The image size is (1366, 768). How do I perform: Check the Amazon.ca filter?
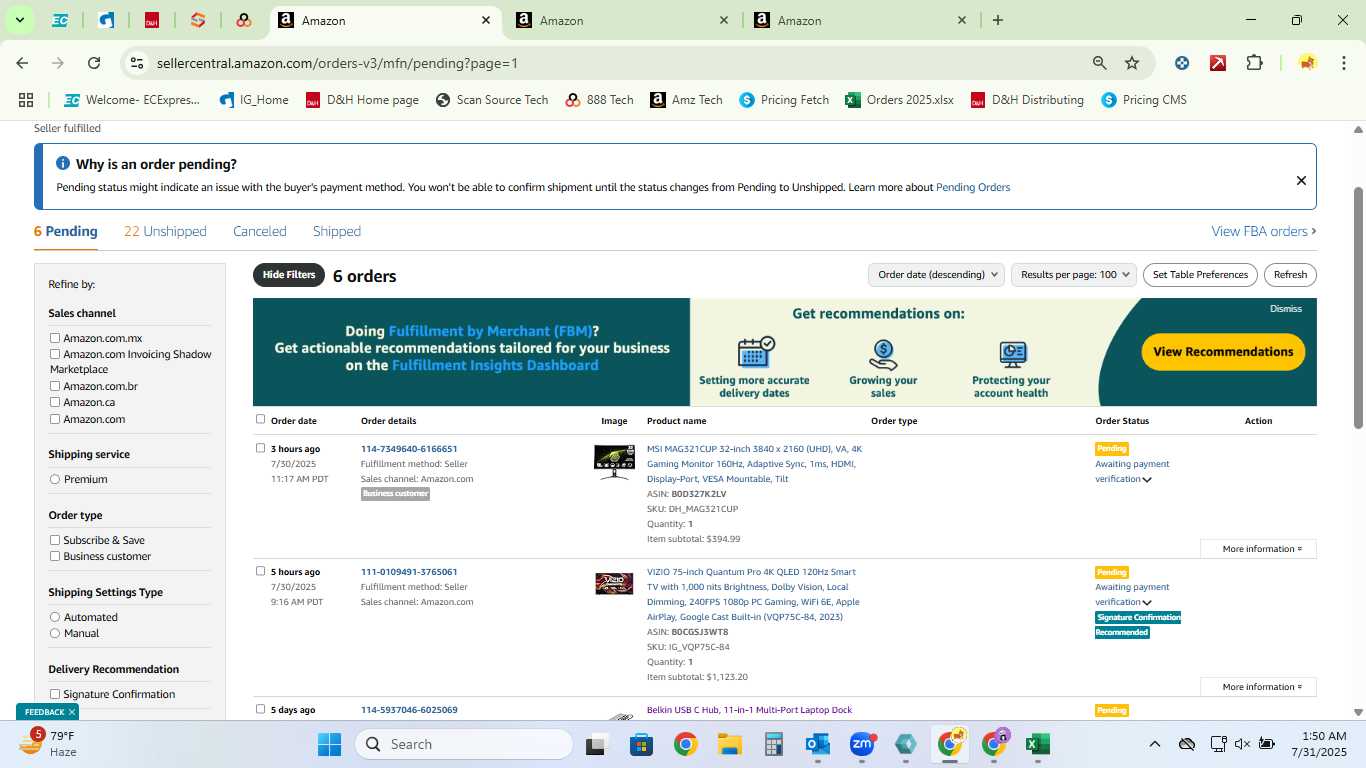point(55,402)
